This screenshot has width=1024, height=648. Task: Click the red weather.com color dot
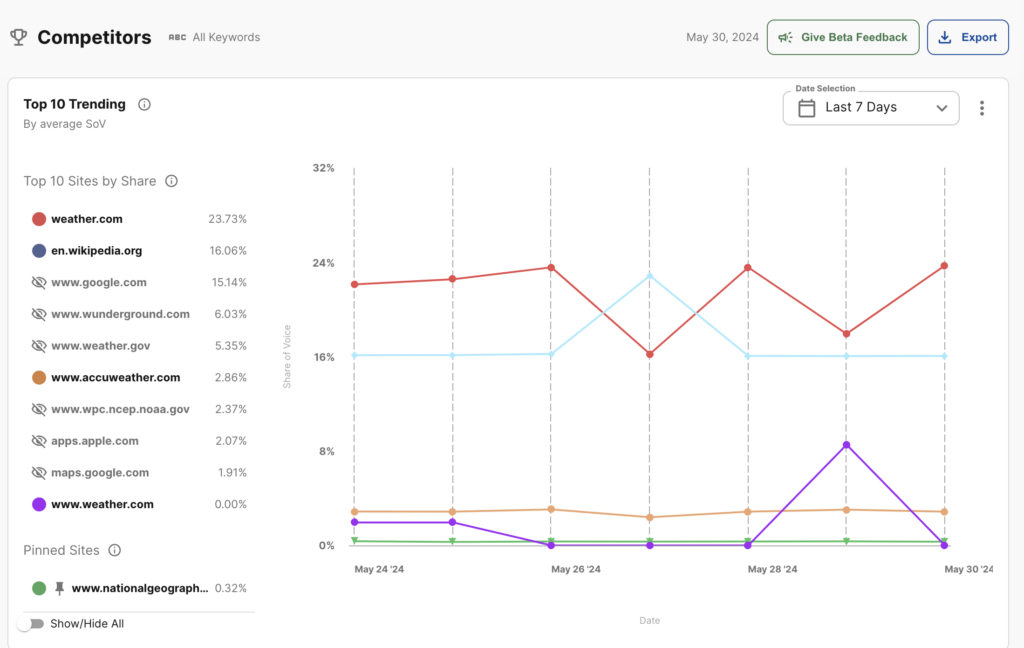tap(39, 219)
